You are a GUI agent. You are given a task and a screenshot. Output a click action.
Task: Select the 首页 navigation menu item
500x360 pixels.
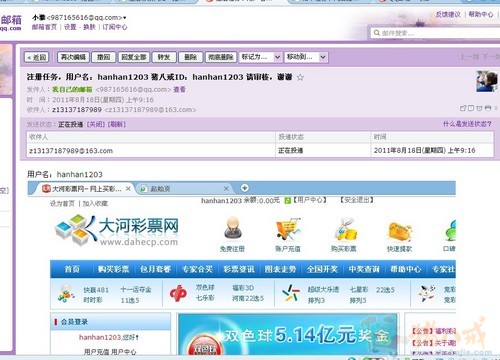point(72,269)
